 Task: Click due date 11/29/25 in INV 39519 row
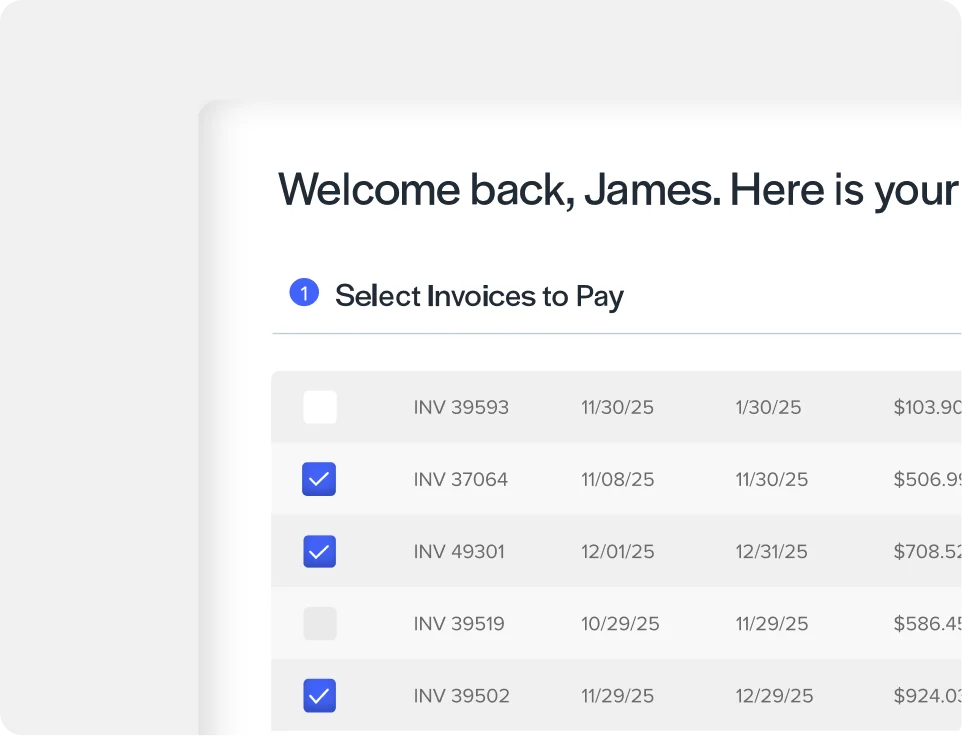coord(772,623)
